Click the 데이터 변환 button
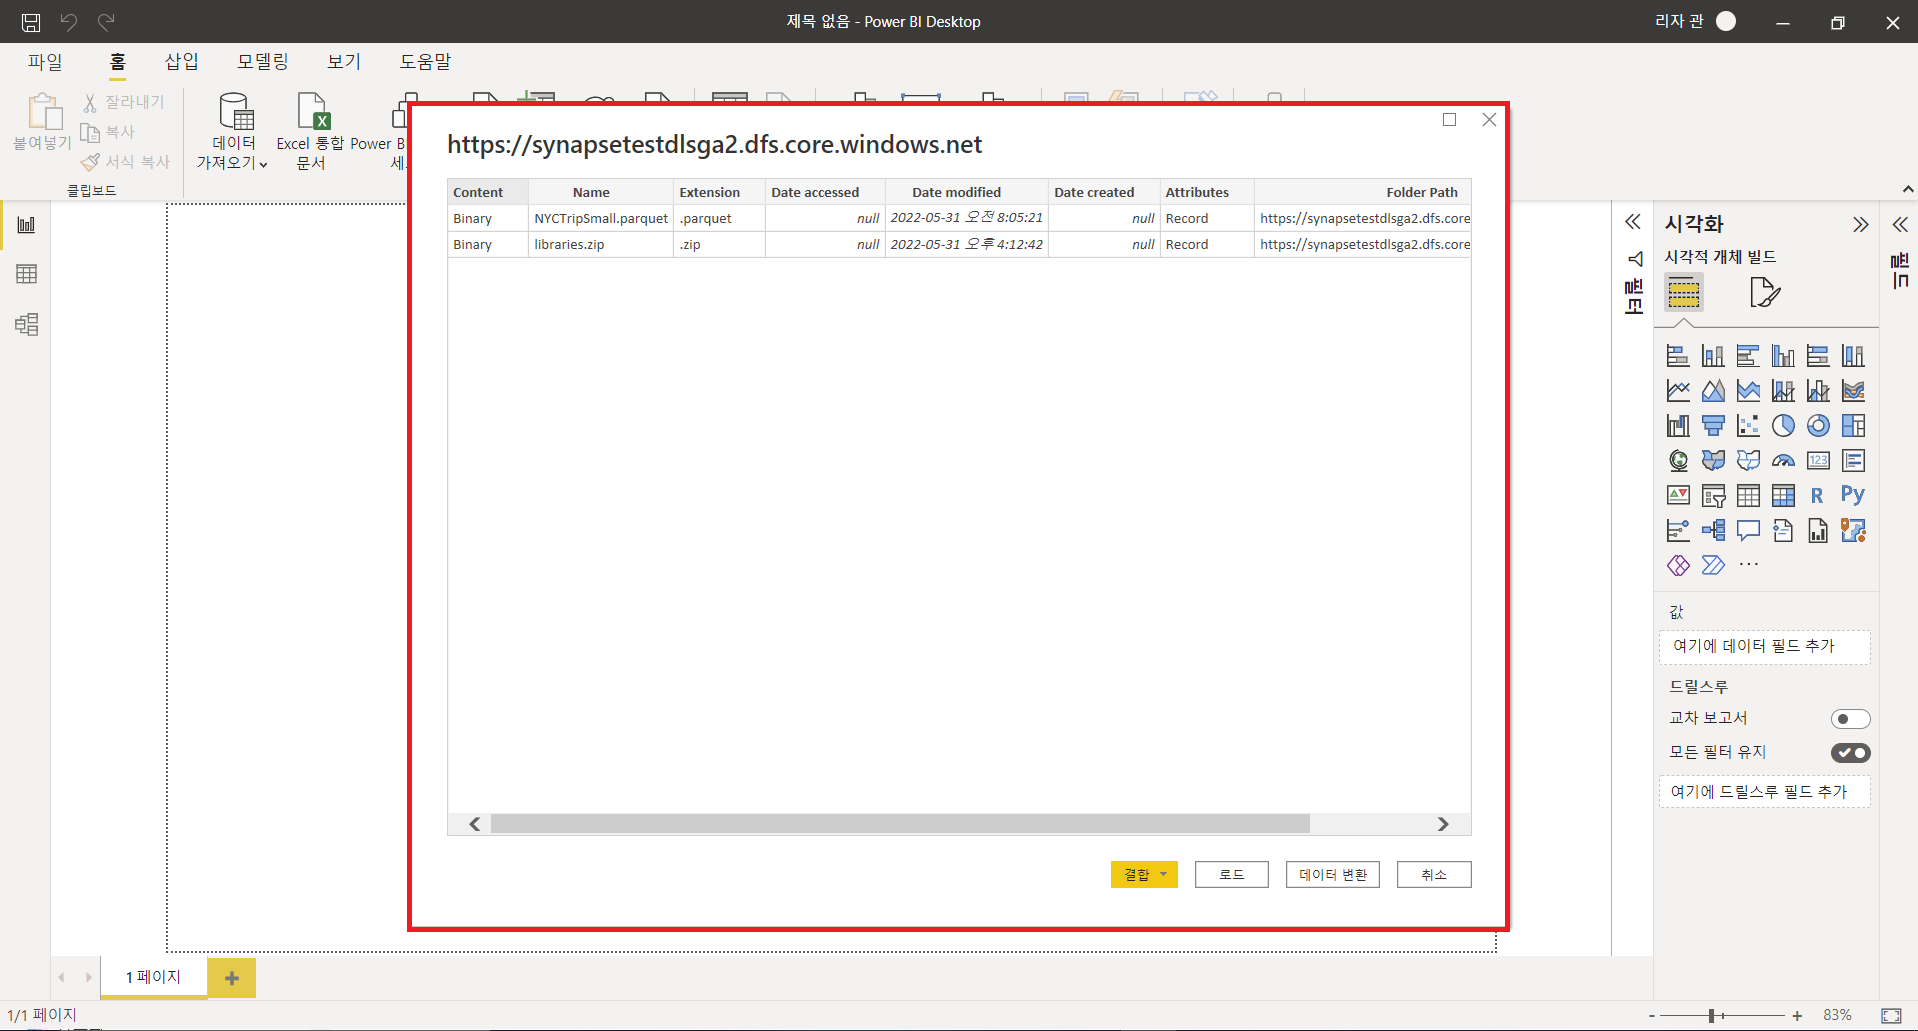 [x=1332, y=874]
